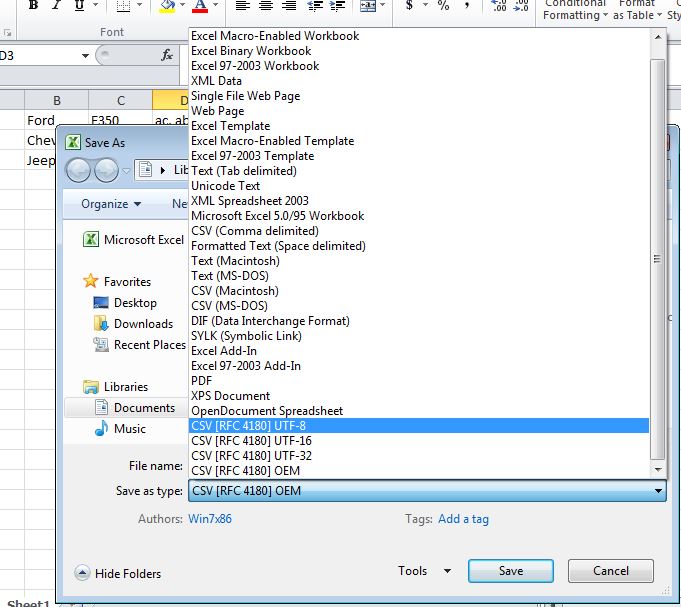
Task: Choose Excel Macro-Enabled Workbook type
Action: 419,36
